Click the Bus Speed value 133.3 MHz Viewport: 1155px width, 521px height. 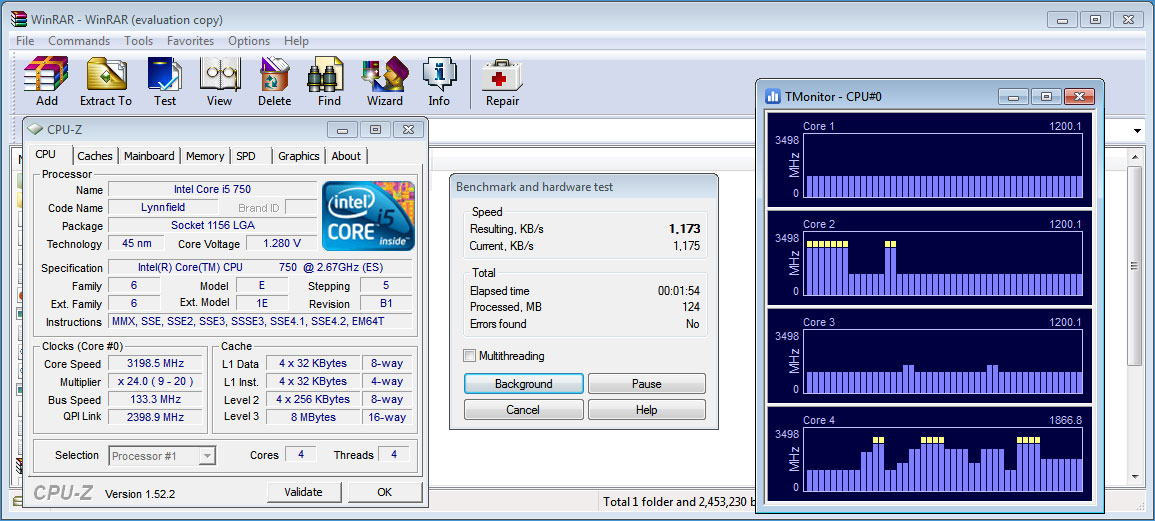pyautogui.click(x=155, y=399)
